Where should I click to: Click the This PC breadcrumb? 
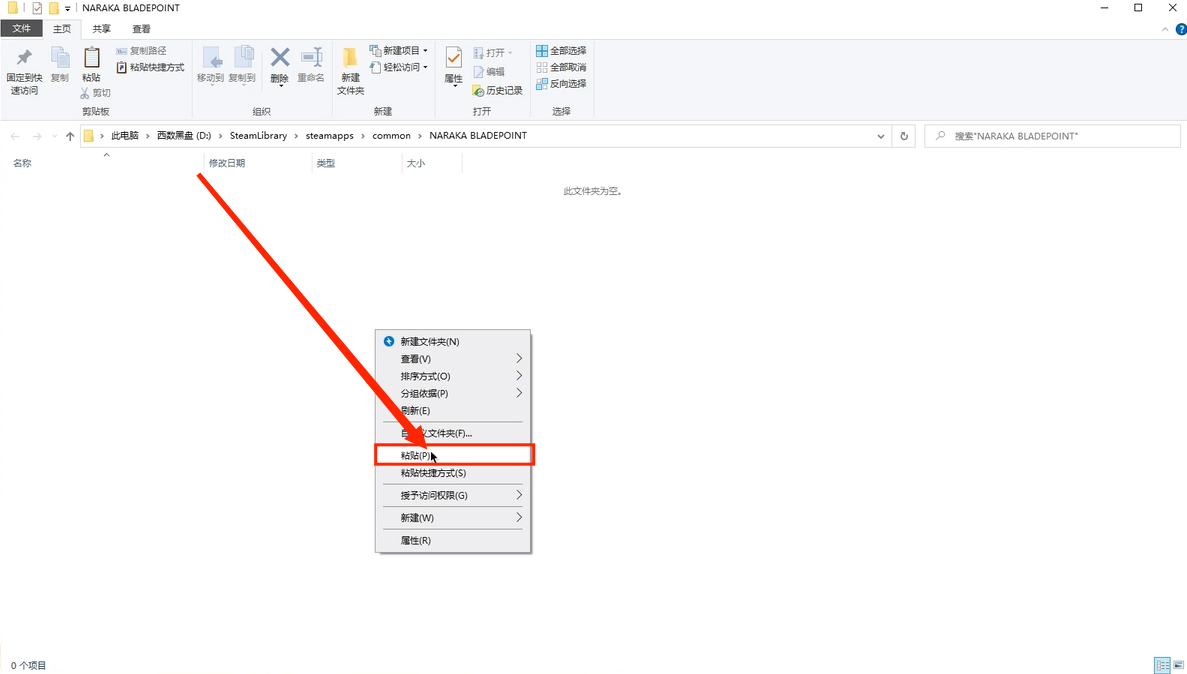pos(125,136)
